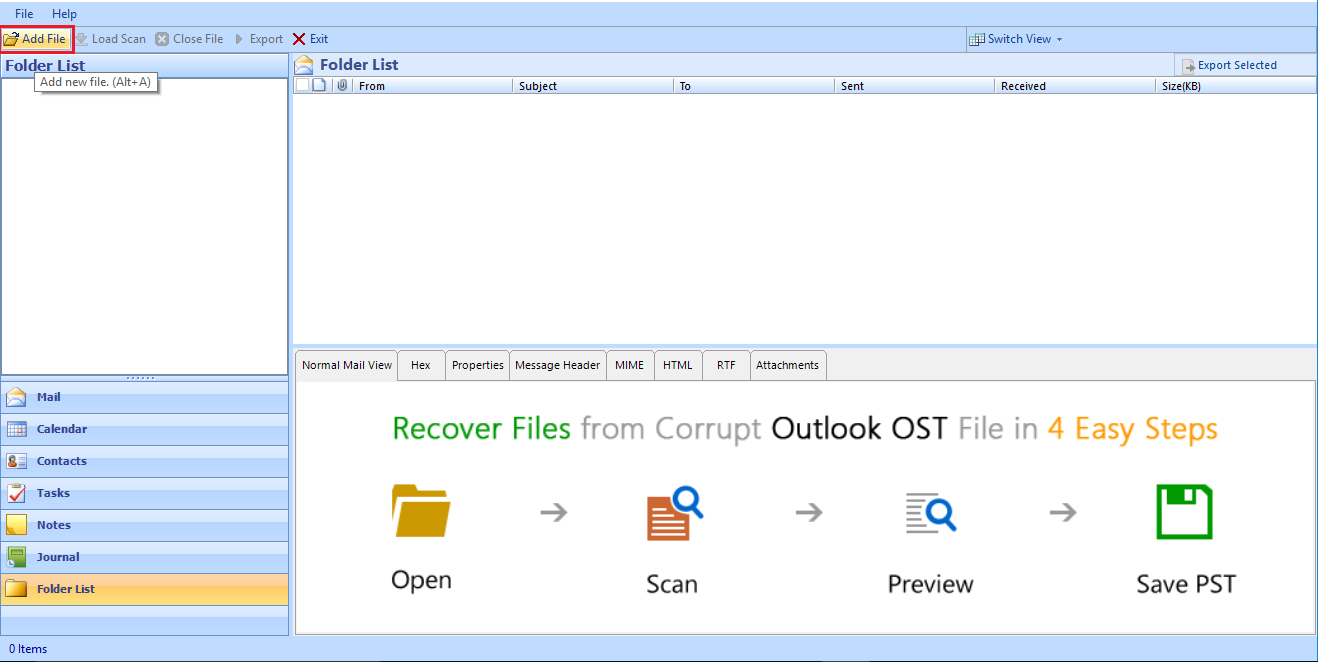Sort by the To column header
The height and width of the screenshot is (662, 1318).
(755, 86)
